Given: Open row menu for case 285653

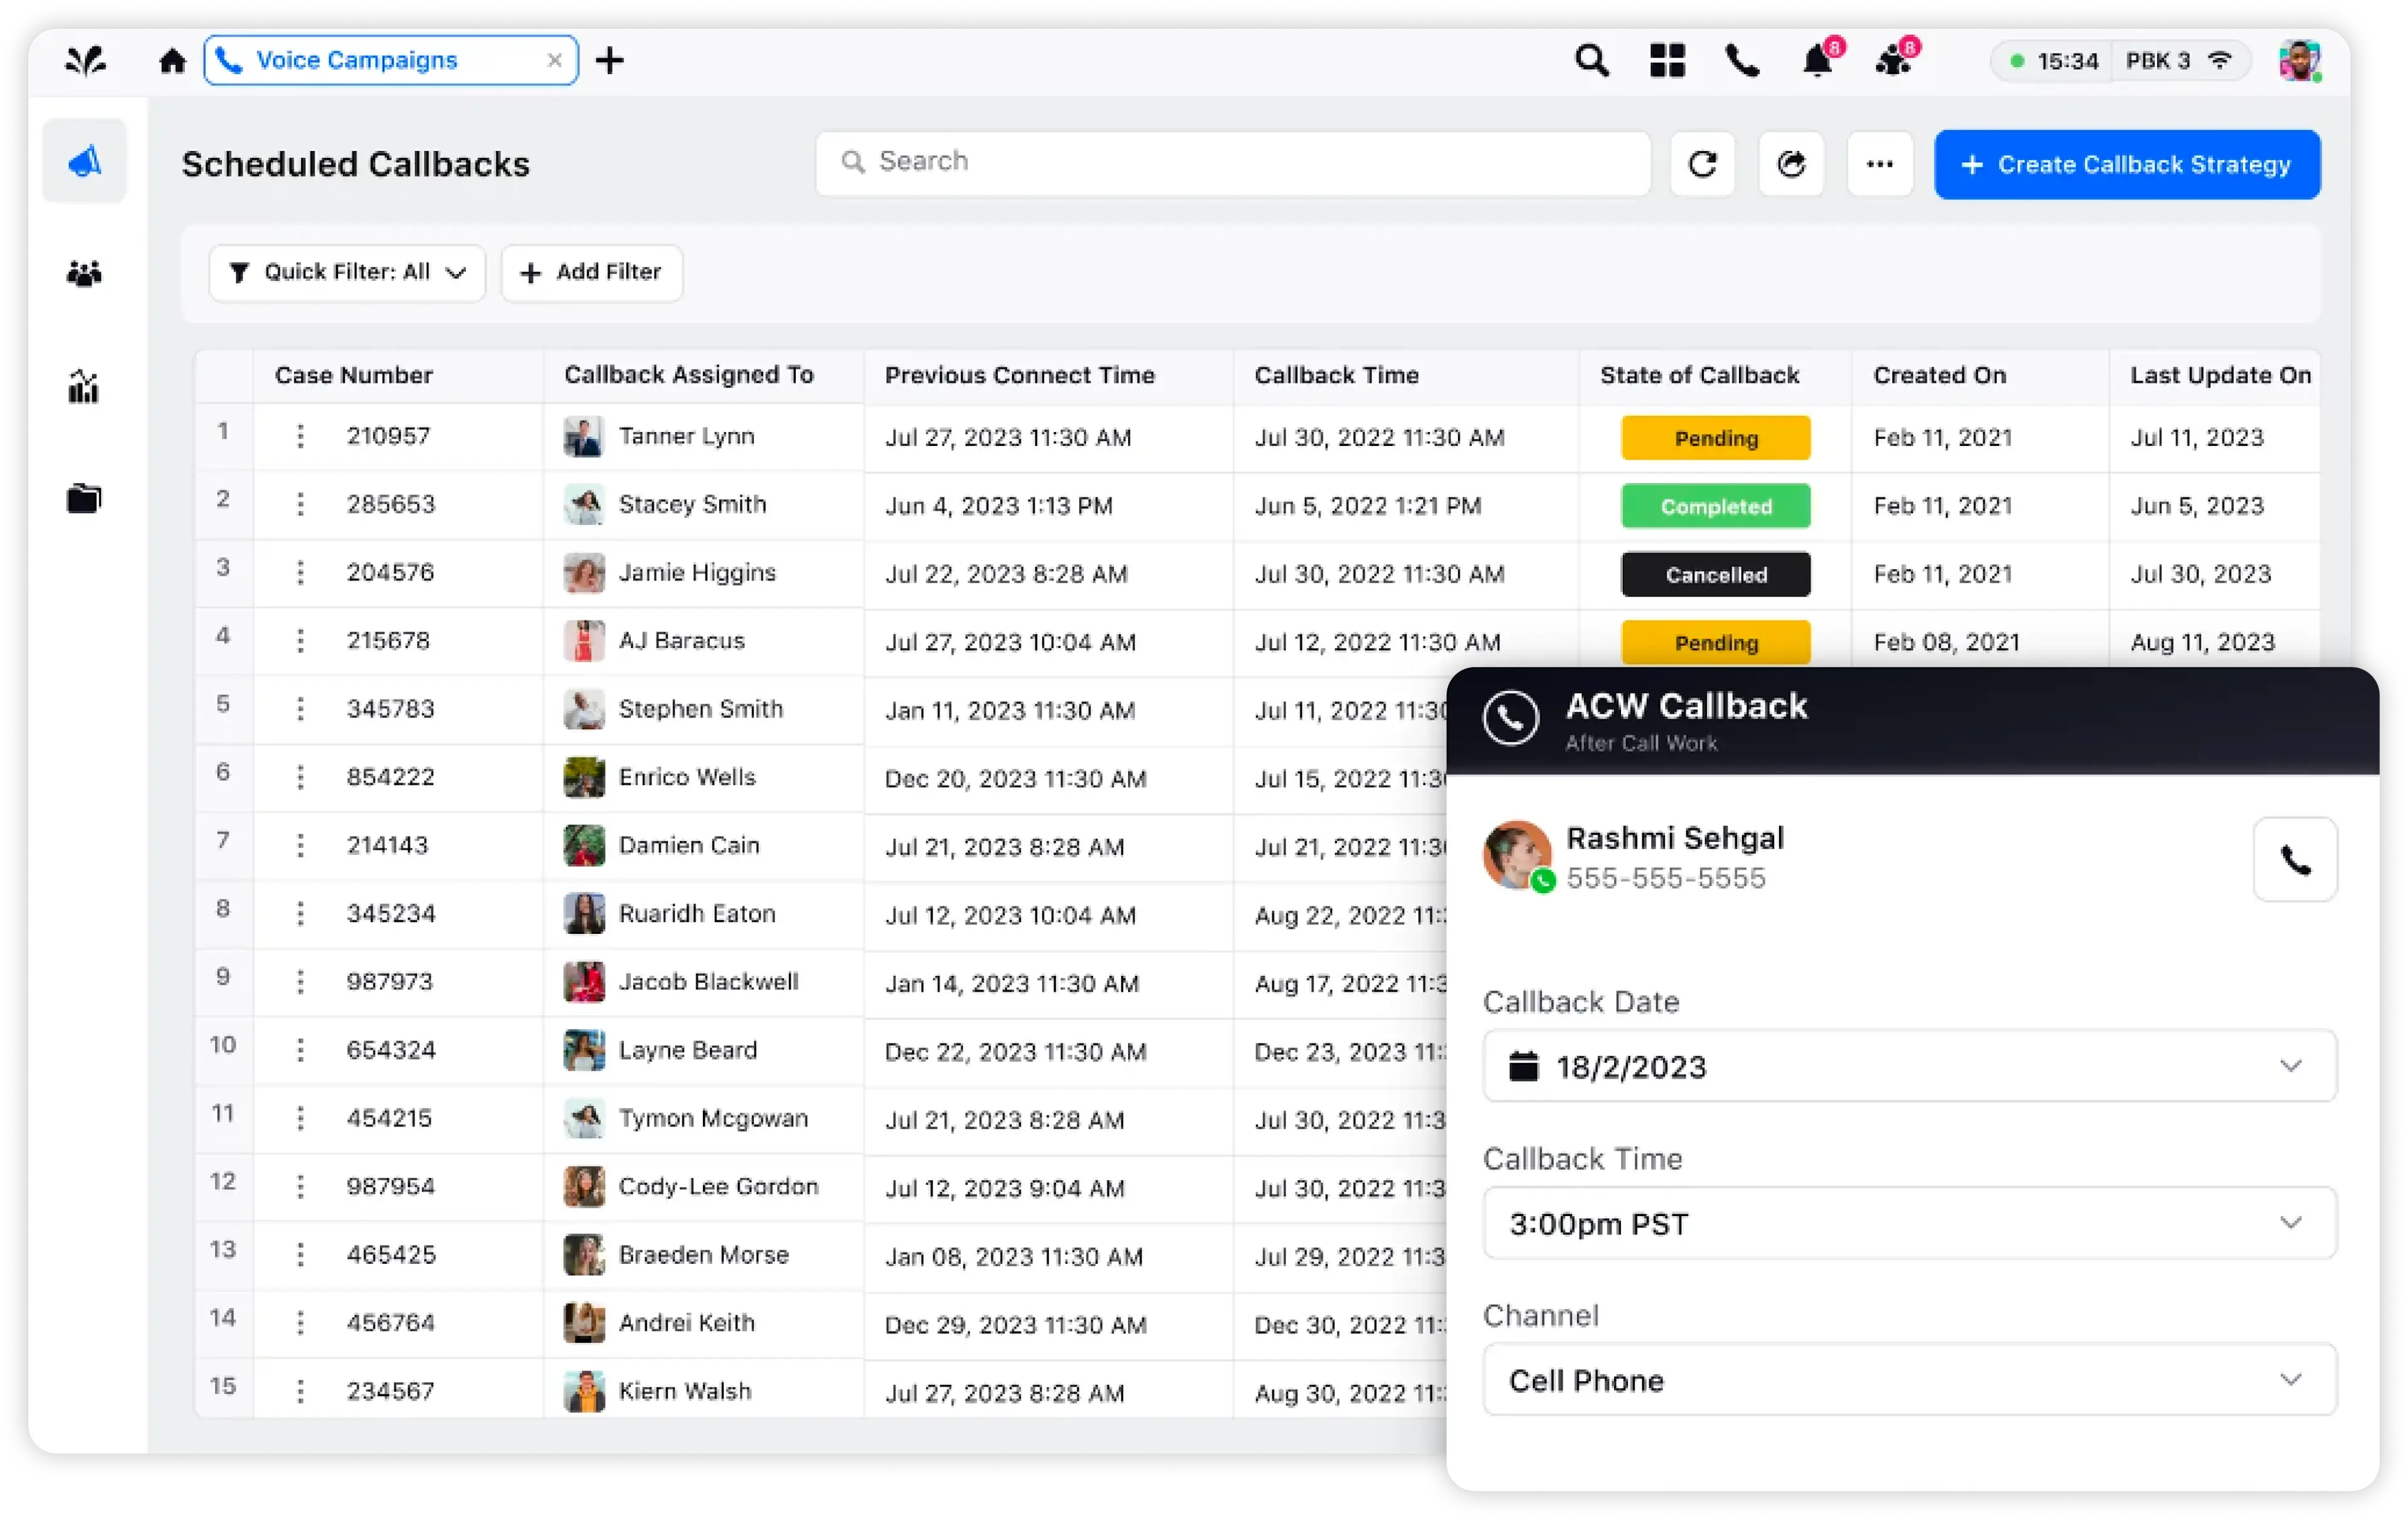Looking at the screenshot, I should tap(300, 504).
